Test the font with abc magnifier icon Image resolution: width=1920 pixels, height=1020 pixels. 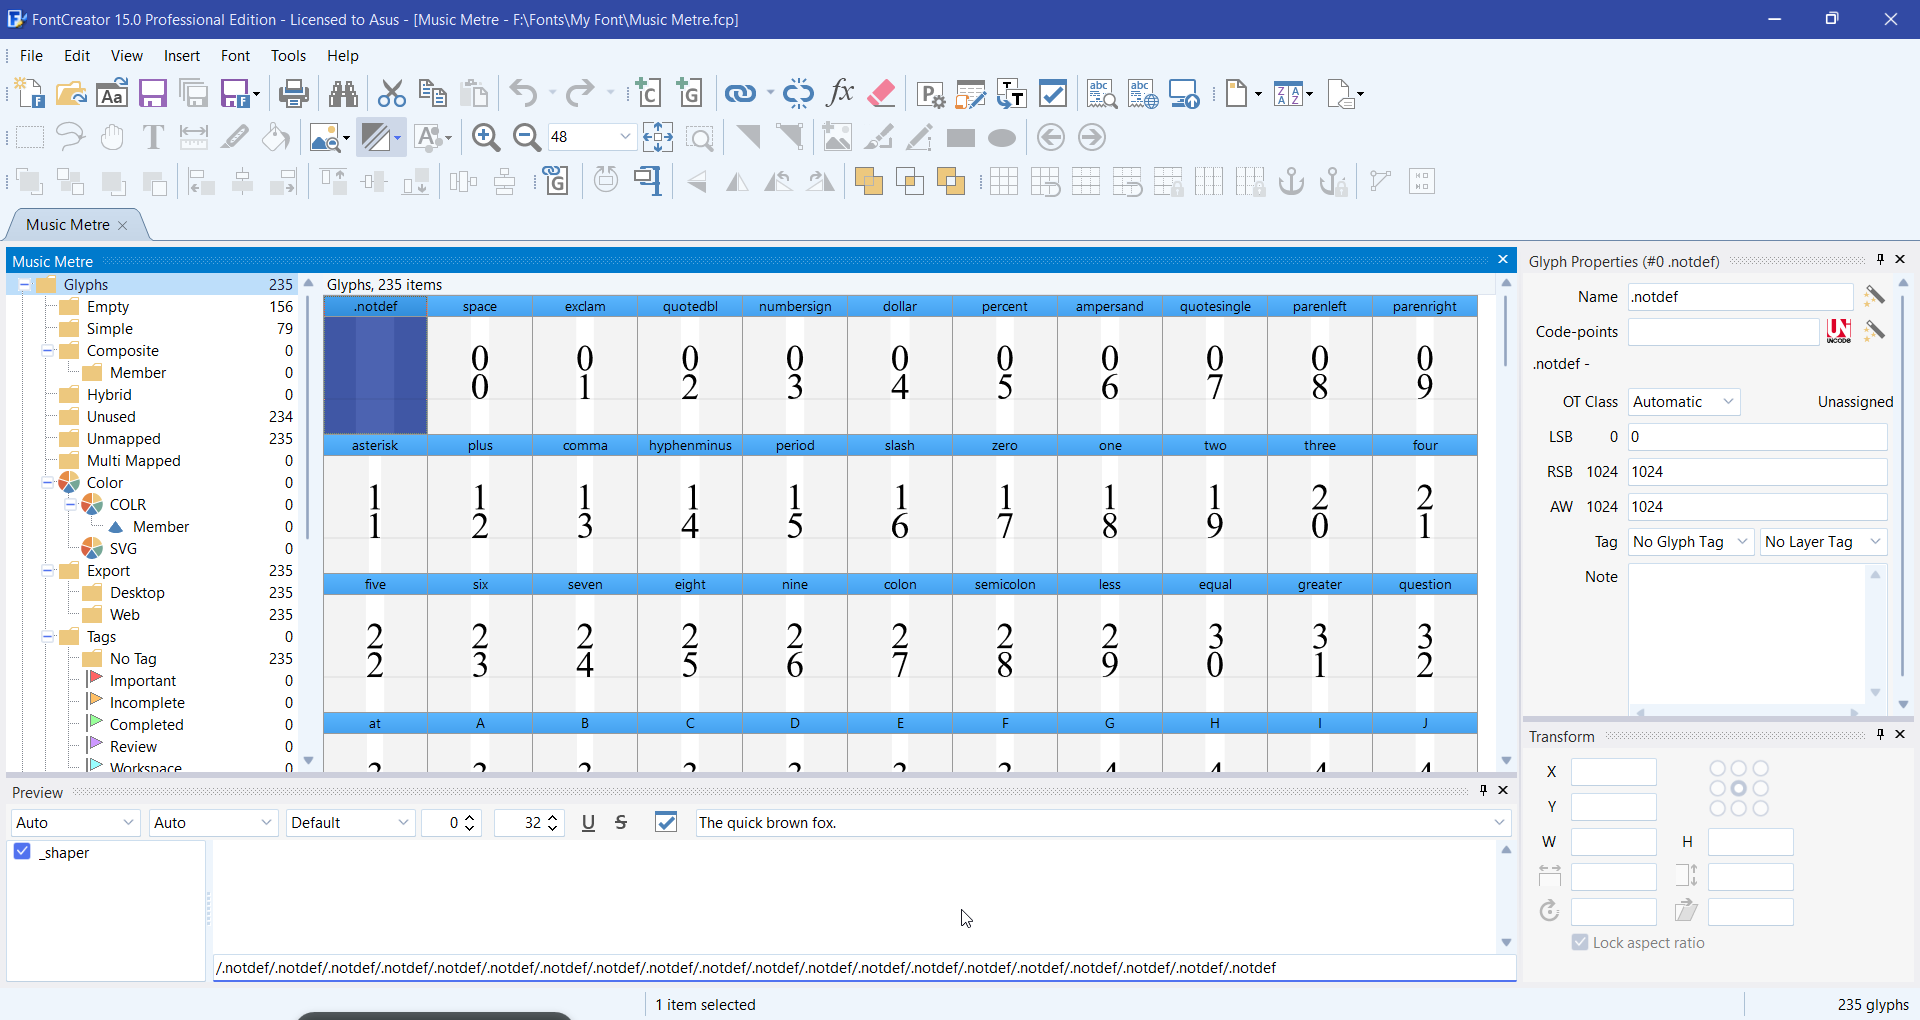pos(1102,94)
